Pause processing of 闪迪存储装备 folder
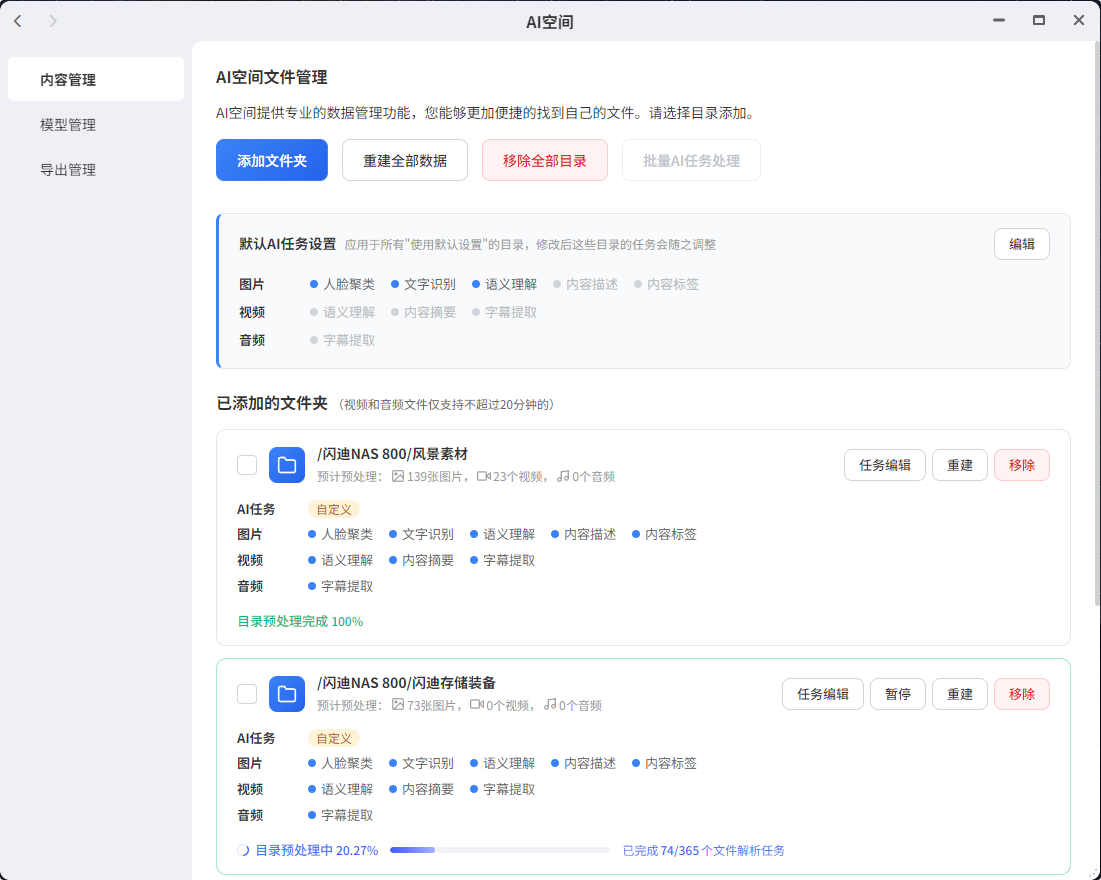This screenshot has height=880, width=1101. click(898, 694)
